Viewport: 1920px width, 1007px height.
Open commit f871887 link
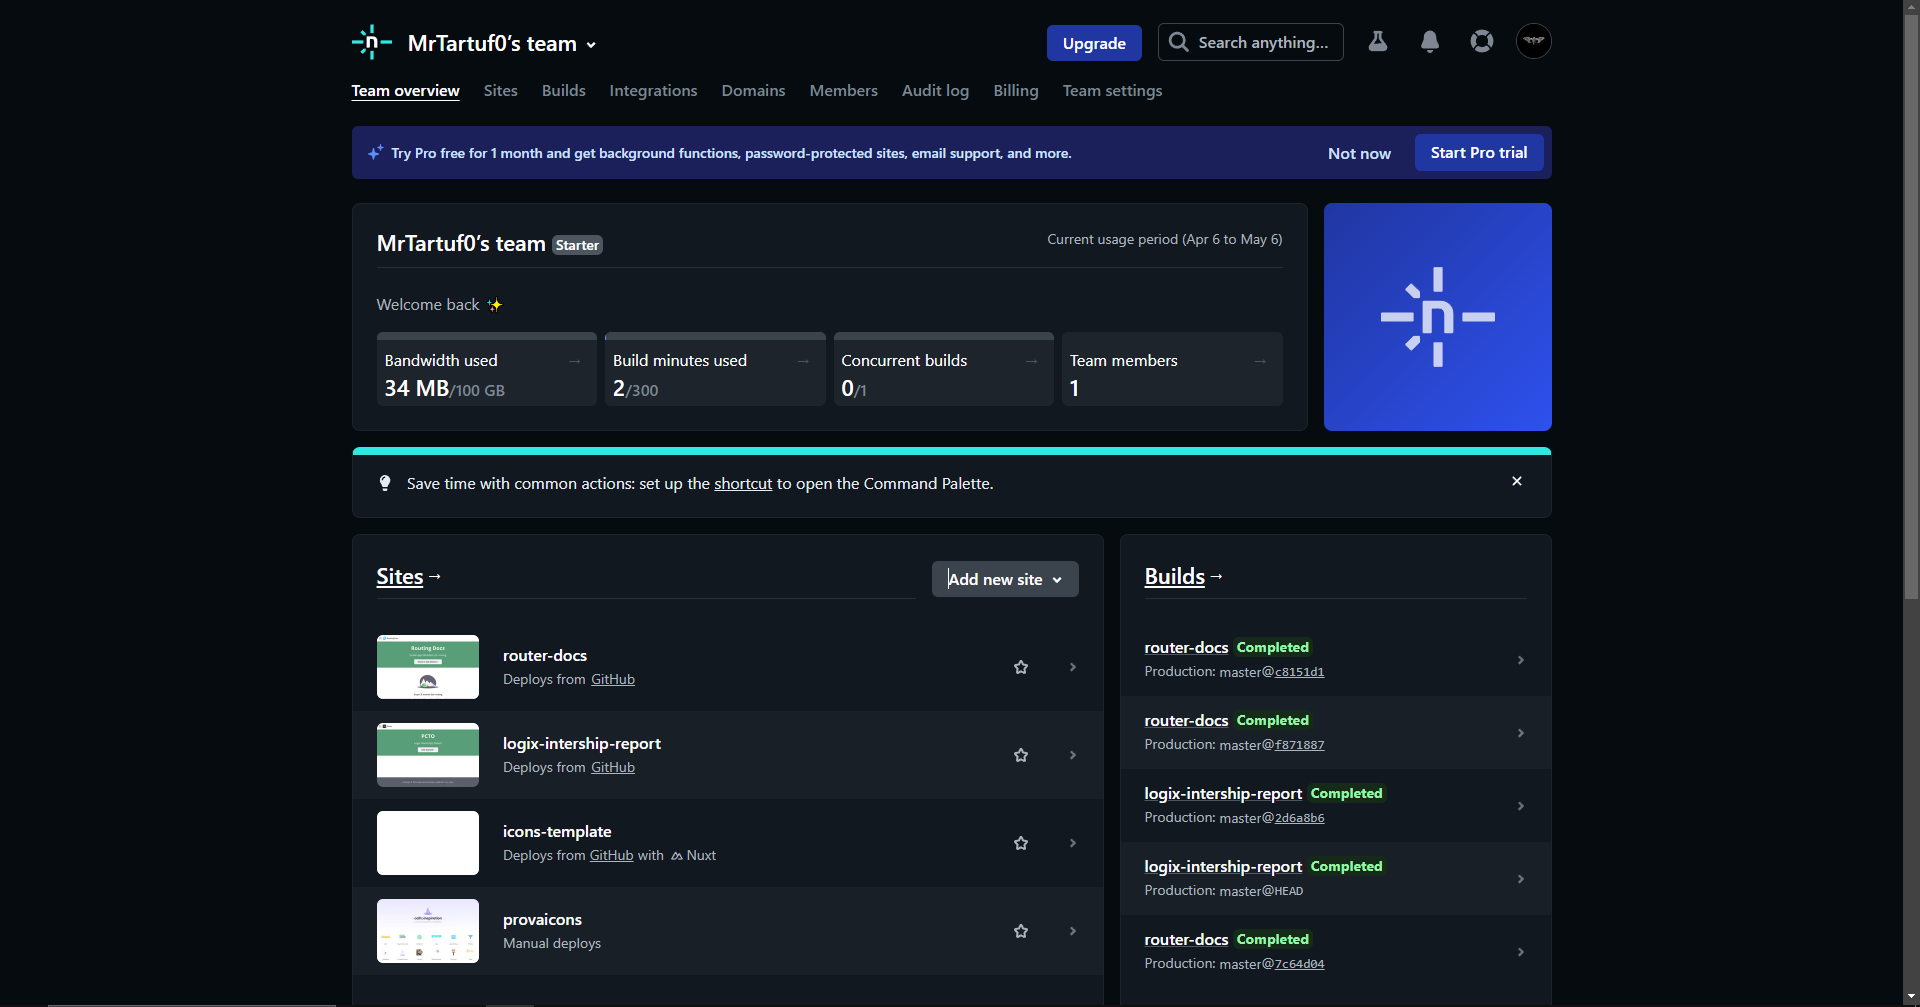(1299, 745)
